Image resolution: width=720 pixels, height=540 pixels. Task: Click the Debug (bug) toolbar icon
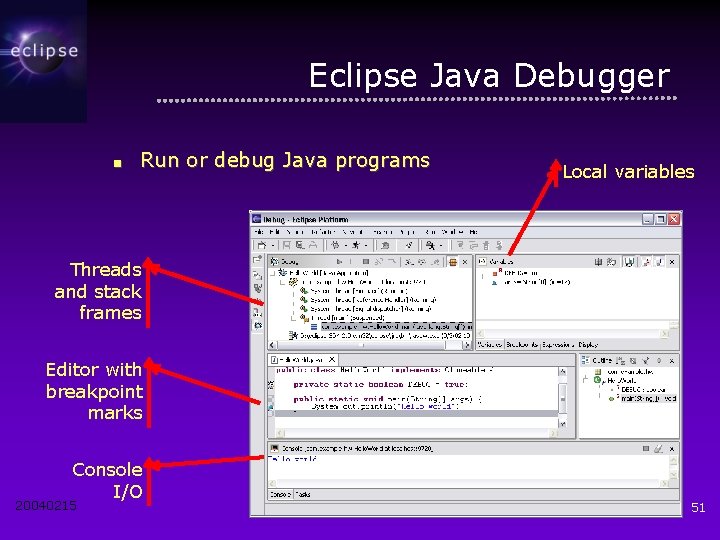(336, 245)
